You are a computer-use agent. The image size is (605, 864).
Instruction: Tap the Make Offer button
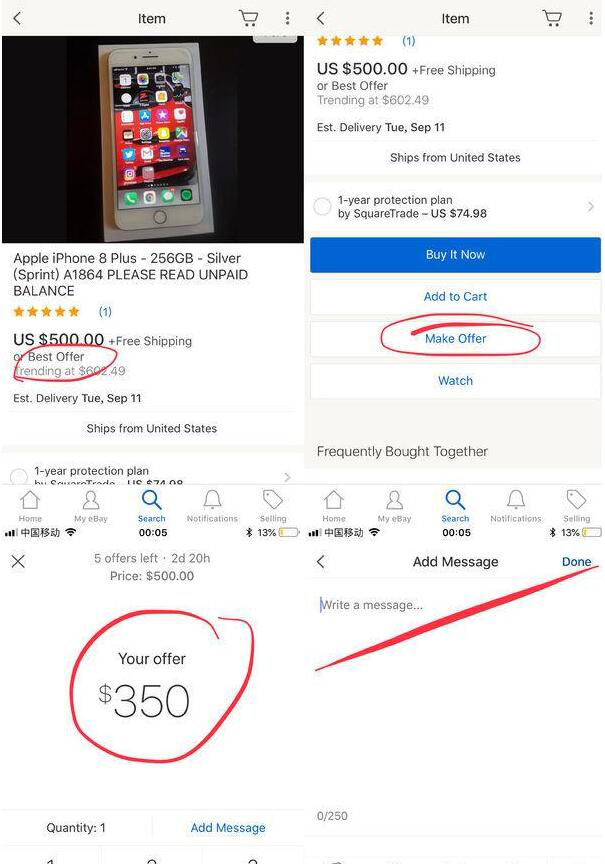pyautogui.click(x=455, y=338)
